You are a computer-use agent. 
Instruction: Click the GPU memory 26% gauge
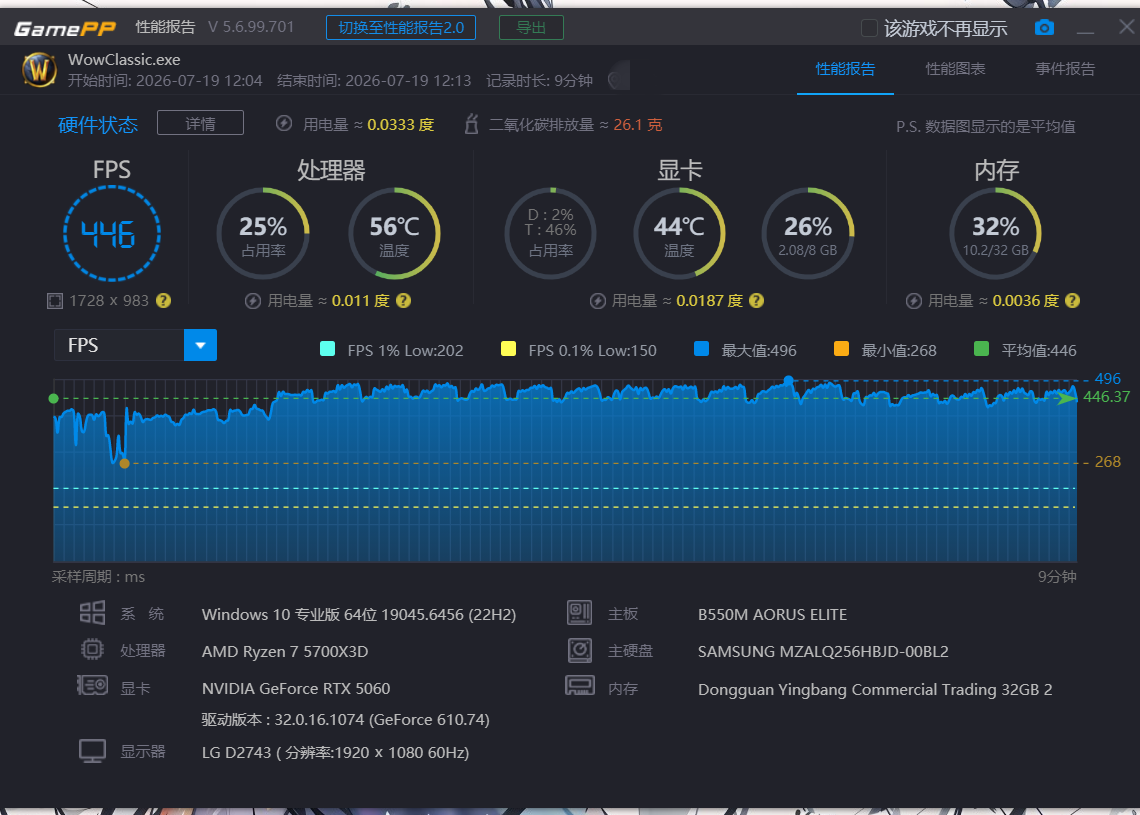808,233
